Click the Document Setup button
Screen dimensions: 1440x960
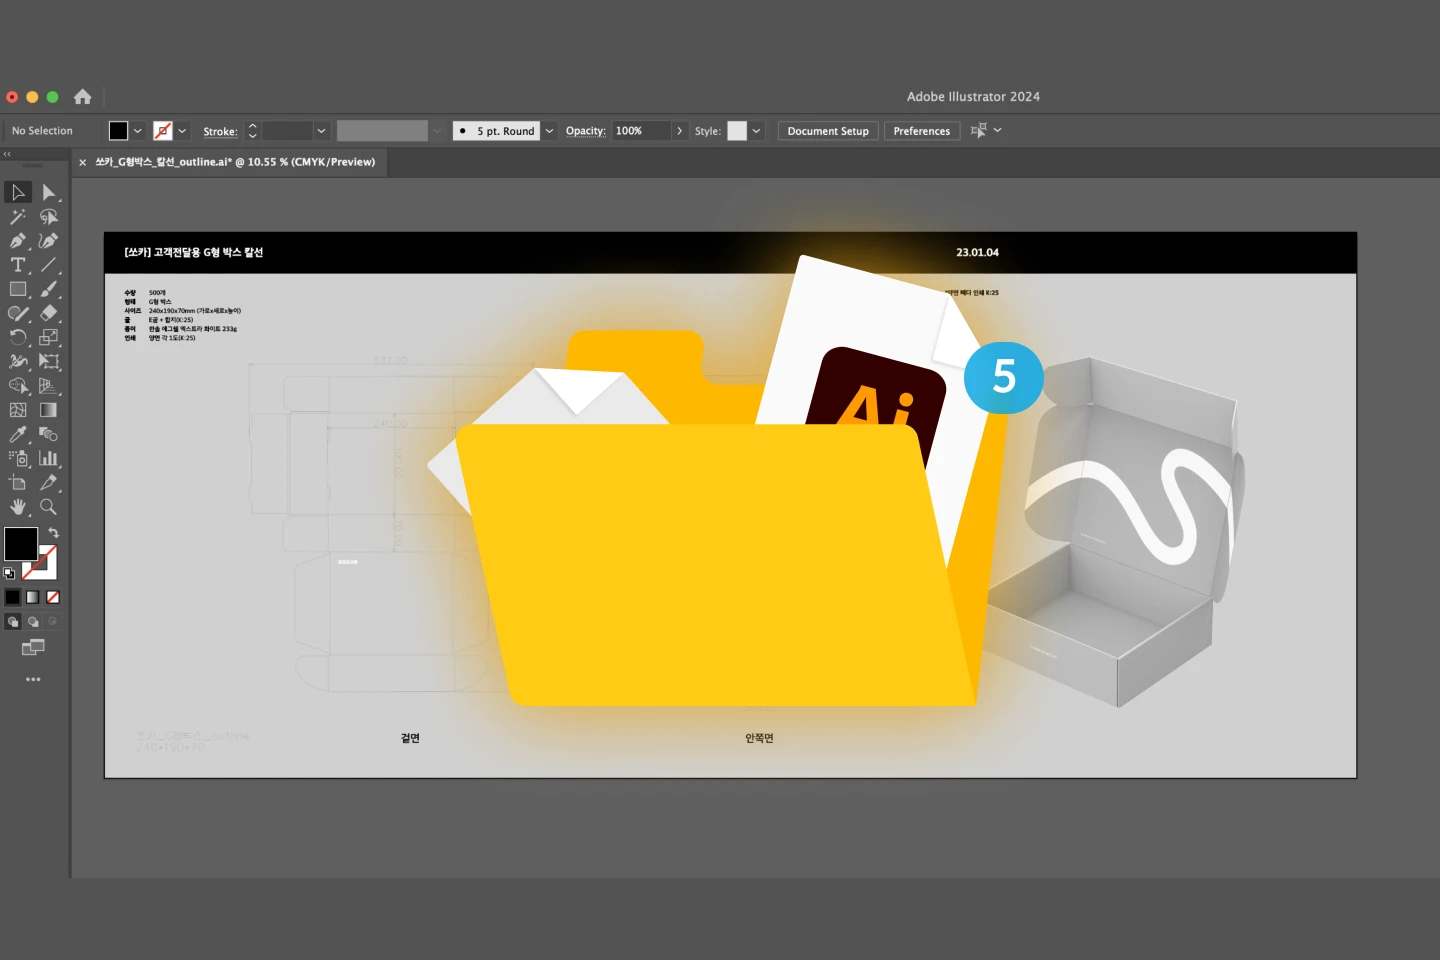[x=828, y=131]
